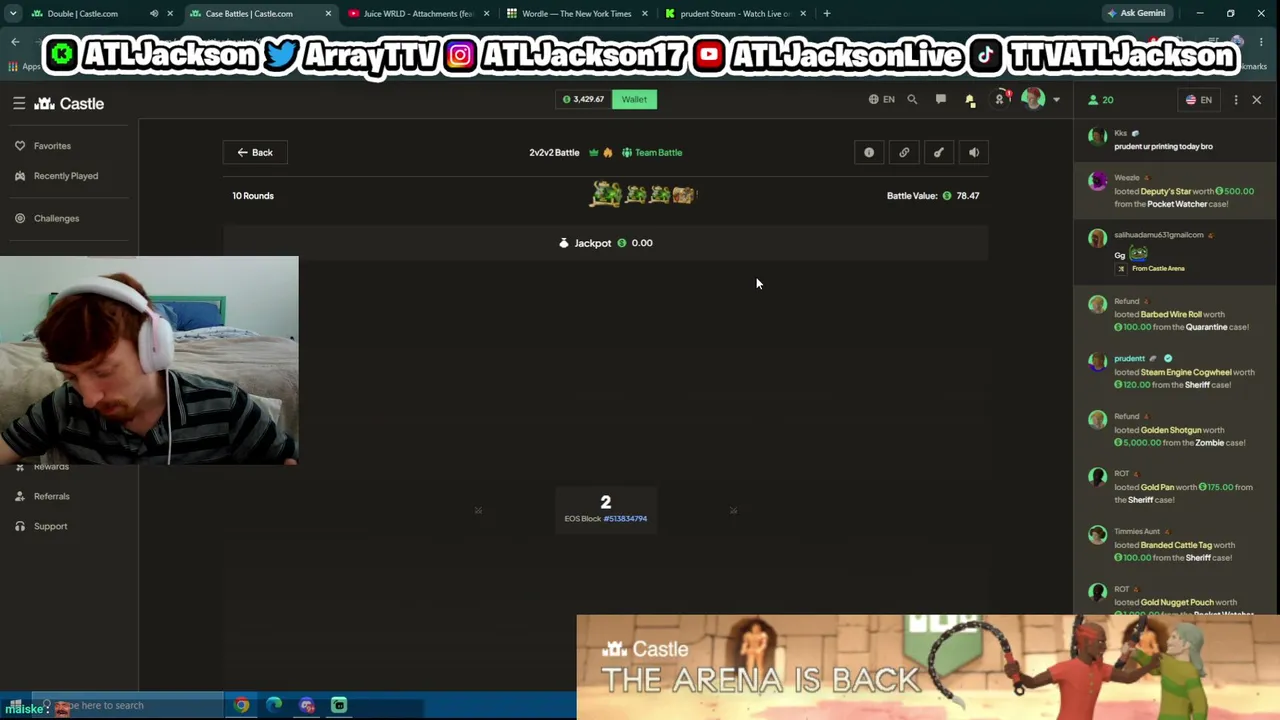Click Pocket Watcher case in Weezle's message
This screenshot has height=720, width=1280.
coord(1177,204)
